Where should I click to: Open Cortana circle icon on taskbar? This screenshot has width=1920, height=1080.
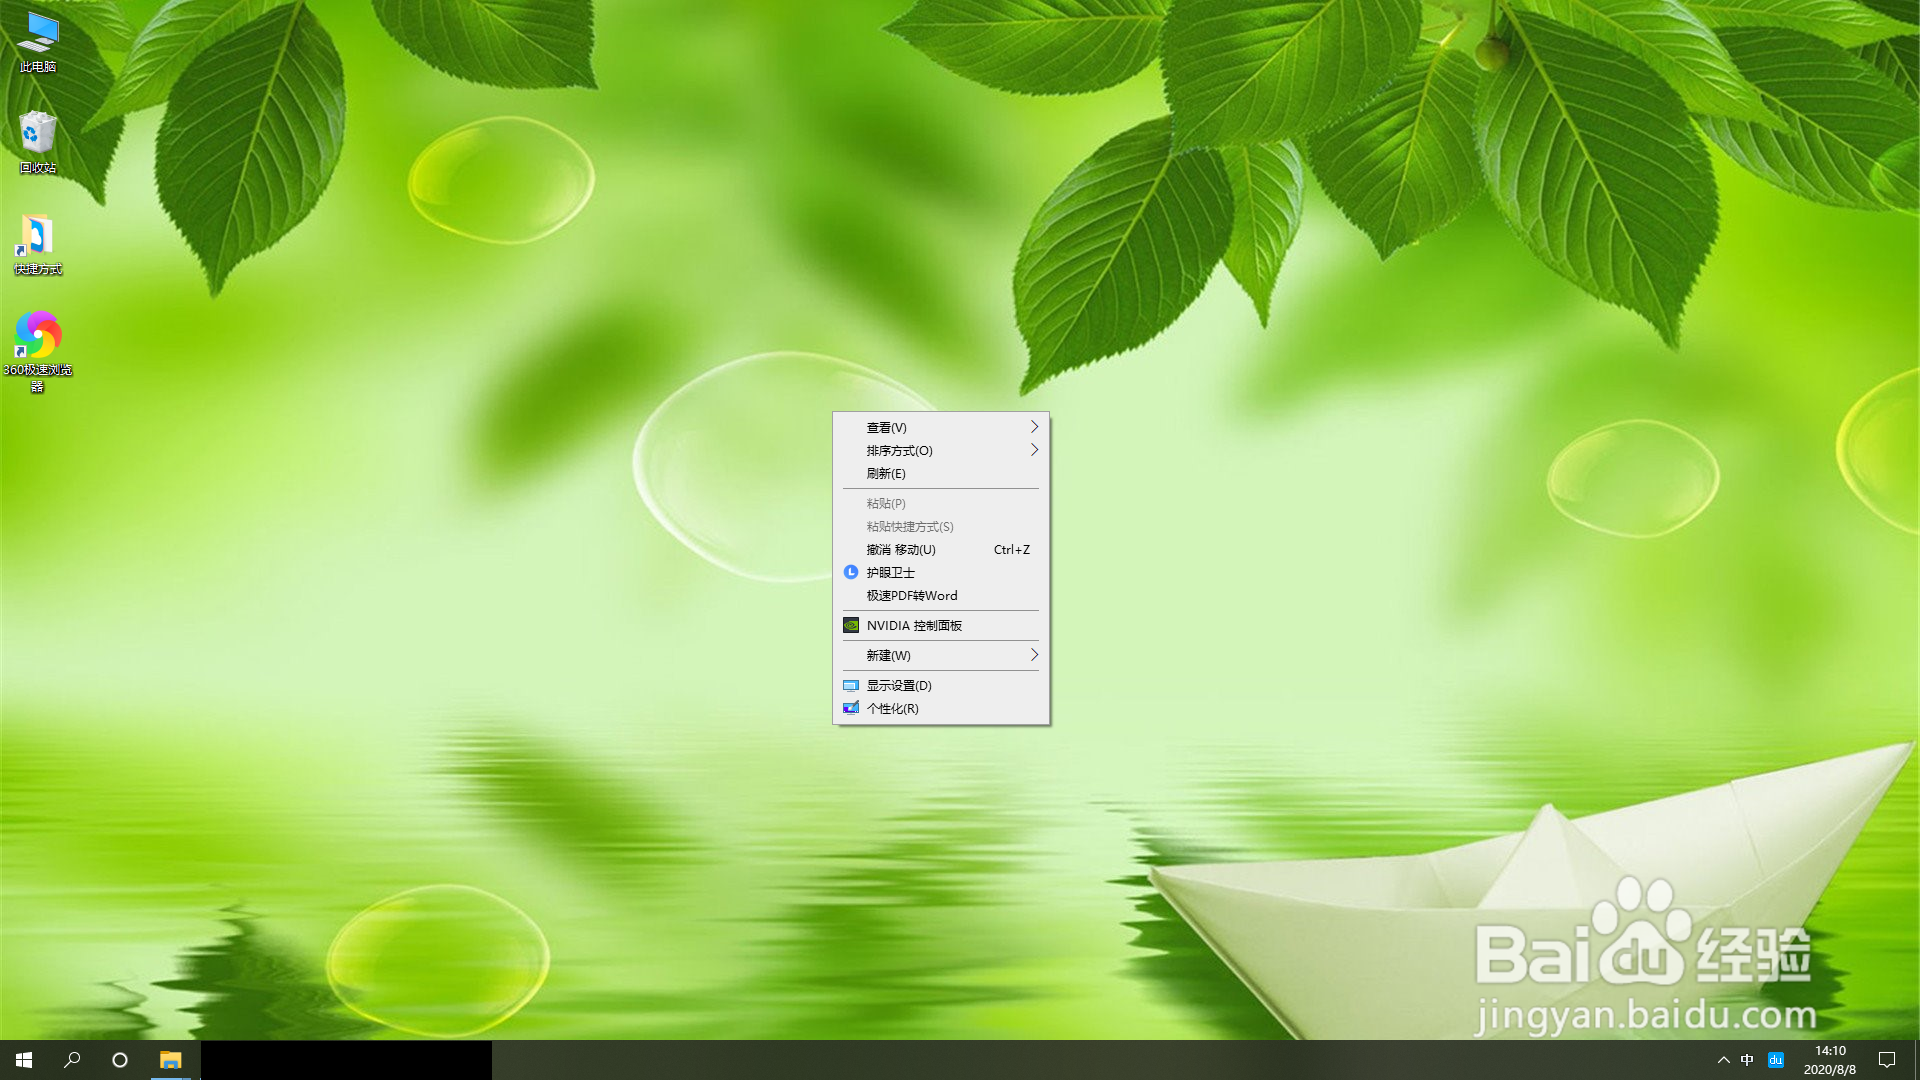coord(120,1060)
